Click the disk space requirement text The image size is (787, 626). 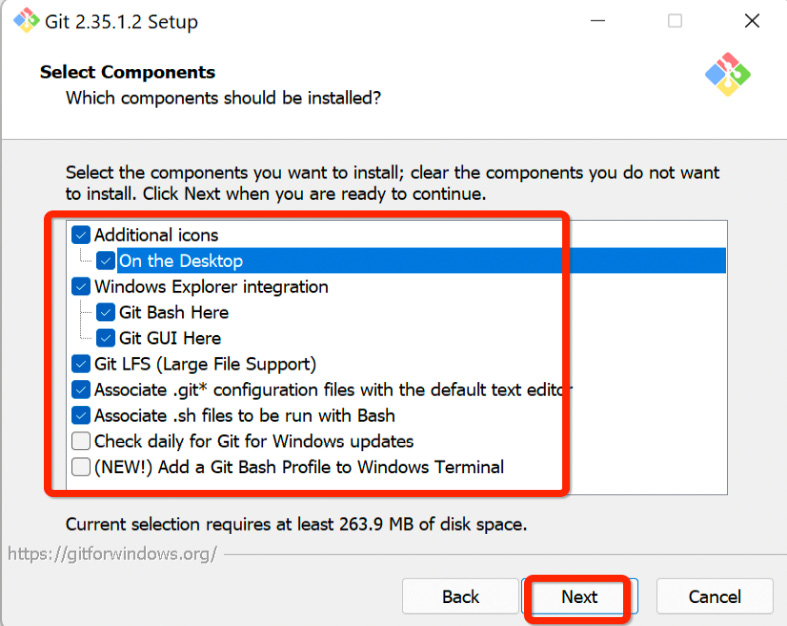point(296,524)
